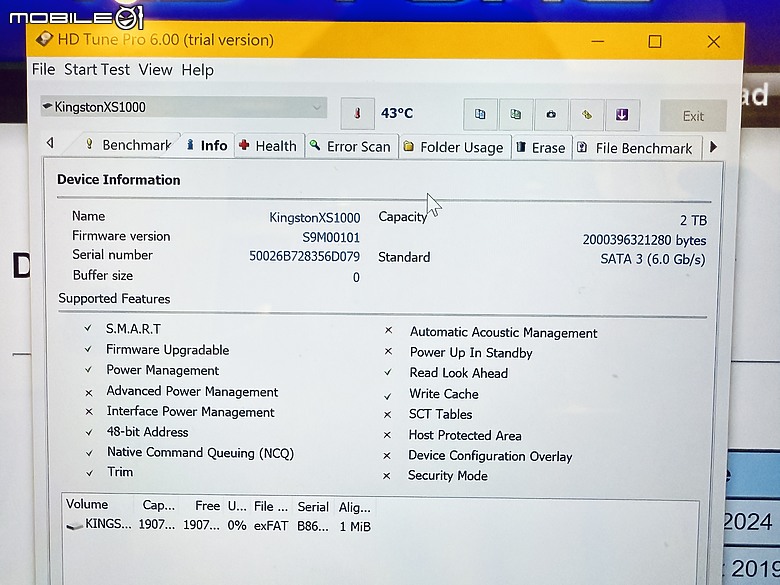Minimize the HD Tune Pro window
The width and height of the screenshot is (780, 585).
click(598, 41)
